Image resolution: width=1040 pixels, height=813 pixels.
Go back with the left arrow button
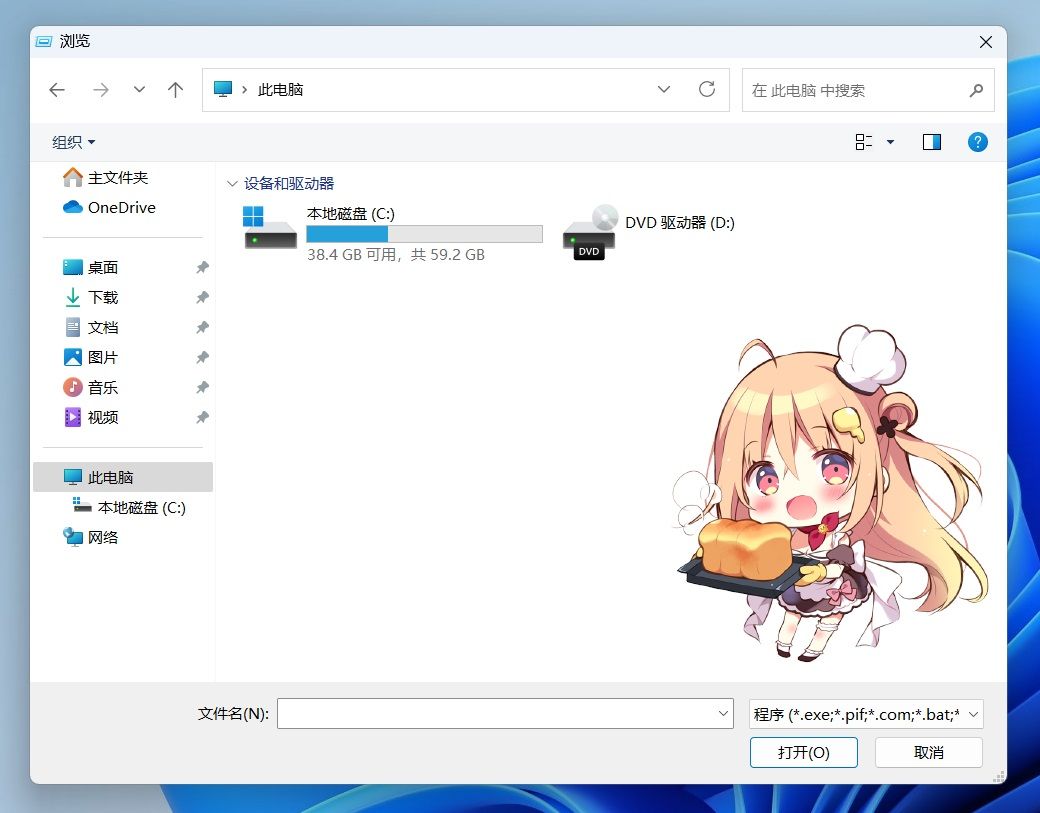click(57, 90)
